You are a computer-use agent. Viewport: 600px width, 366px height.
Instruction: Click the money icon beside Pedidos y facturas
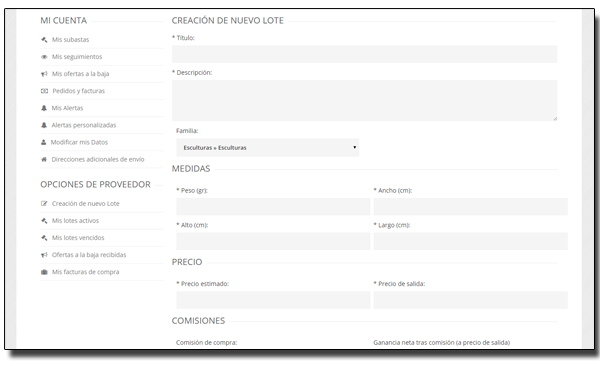coord(44,91)
